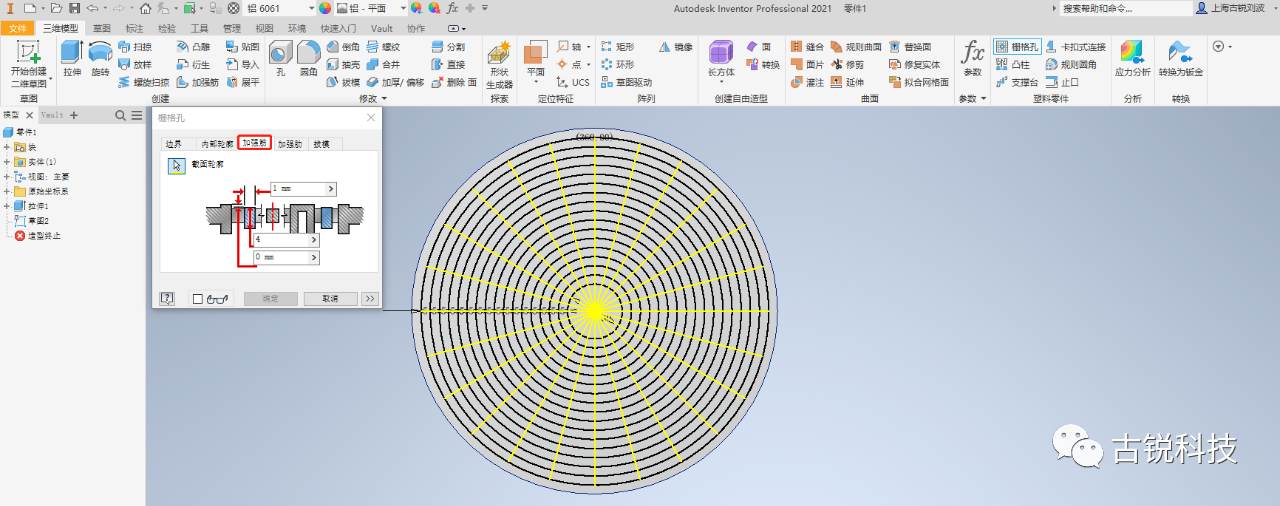Open the 文件 file menu
This screenshot has width=1280, height=506.
(x=18, y=29)
